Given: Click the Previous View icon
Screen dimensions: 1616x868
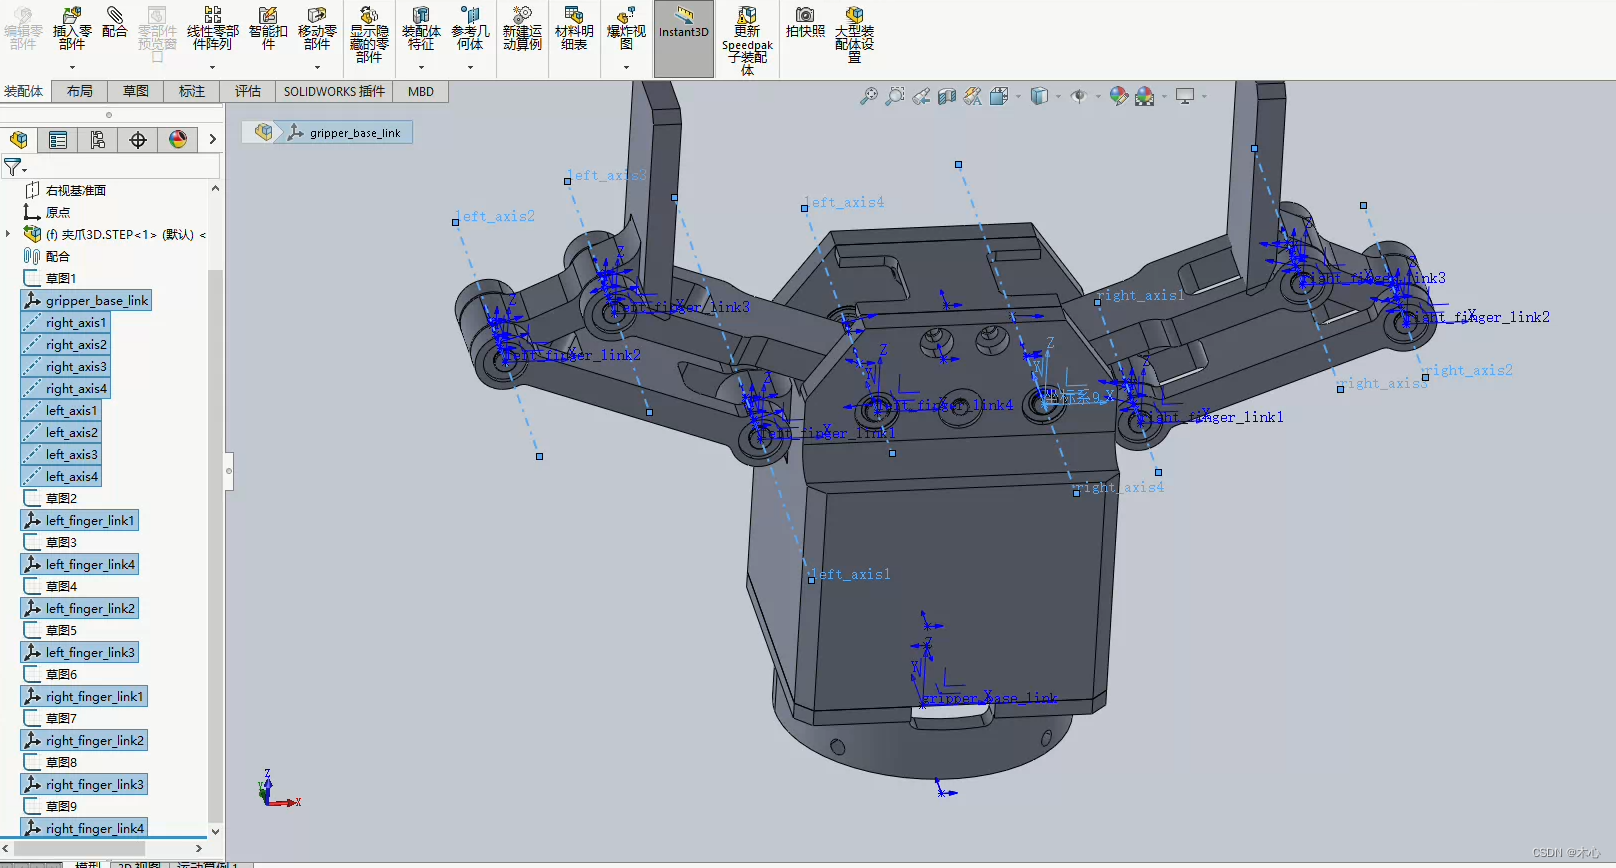Looking at the screenshot, I should point(921,96).
